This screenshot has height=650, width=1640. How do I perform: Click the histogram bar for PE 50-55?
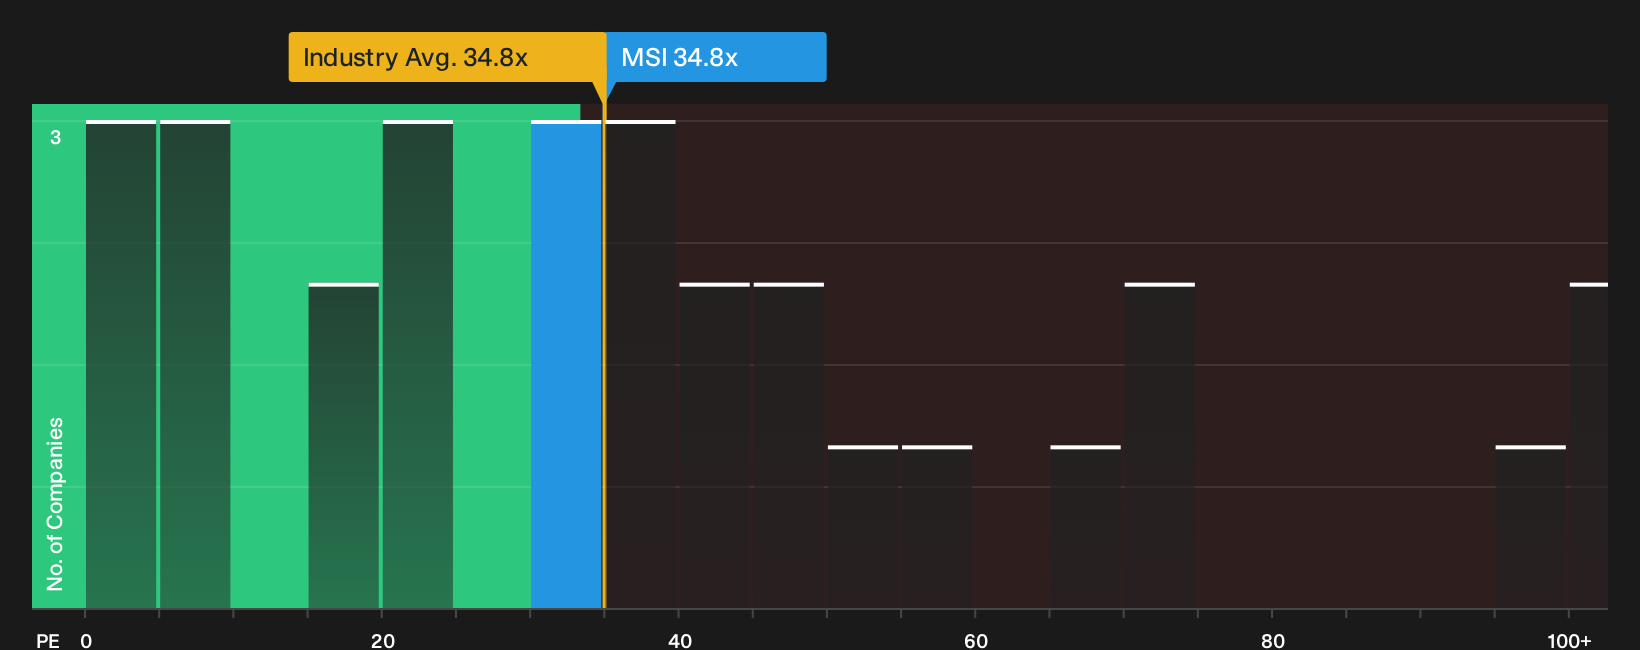point(863,527)
